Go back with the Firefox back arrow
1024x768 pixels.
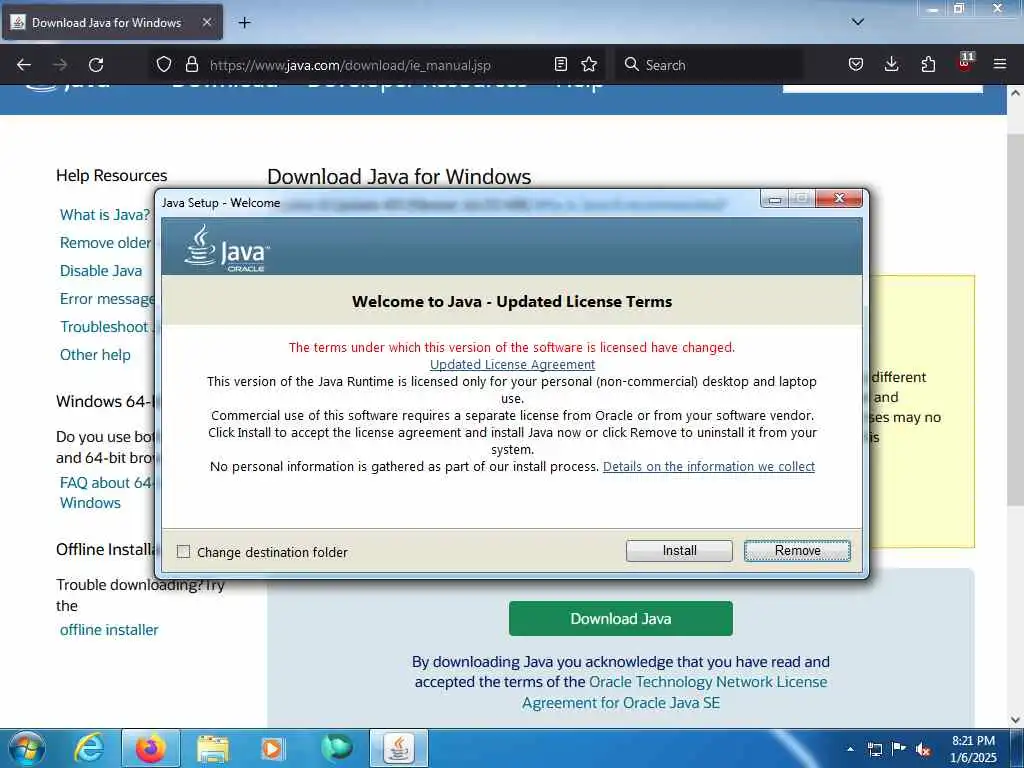(24, 65)
